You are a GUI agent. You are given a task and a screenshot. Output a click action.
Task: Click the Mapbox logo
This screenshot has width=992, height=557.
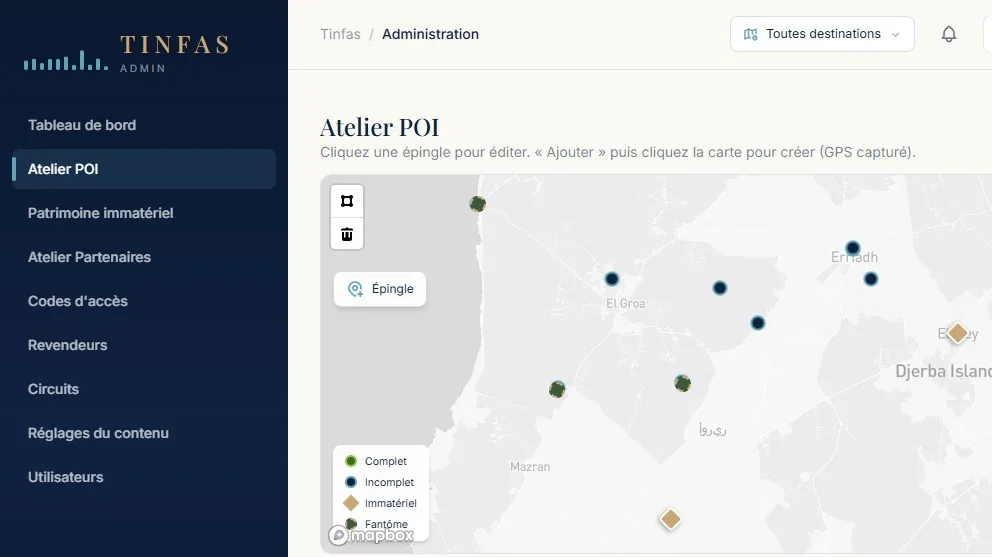pyautogui.click(x=371, y=535)
